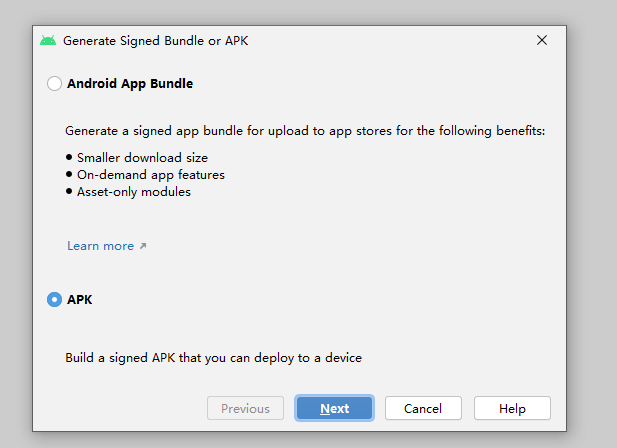Click the bold APK label text

tap(79, 300)
